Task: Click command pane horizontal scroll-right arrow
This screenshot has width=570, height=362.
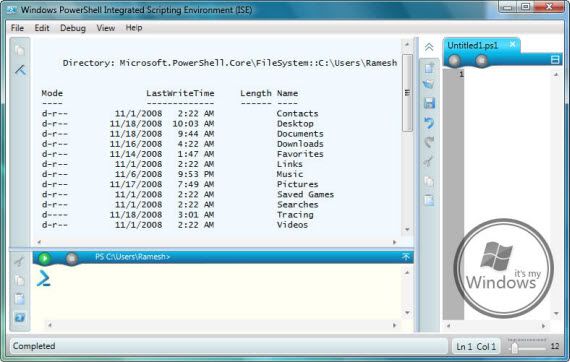Action: 394,325
